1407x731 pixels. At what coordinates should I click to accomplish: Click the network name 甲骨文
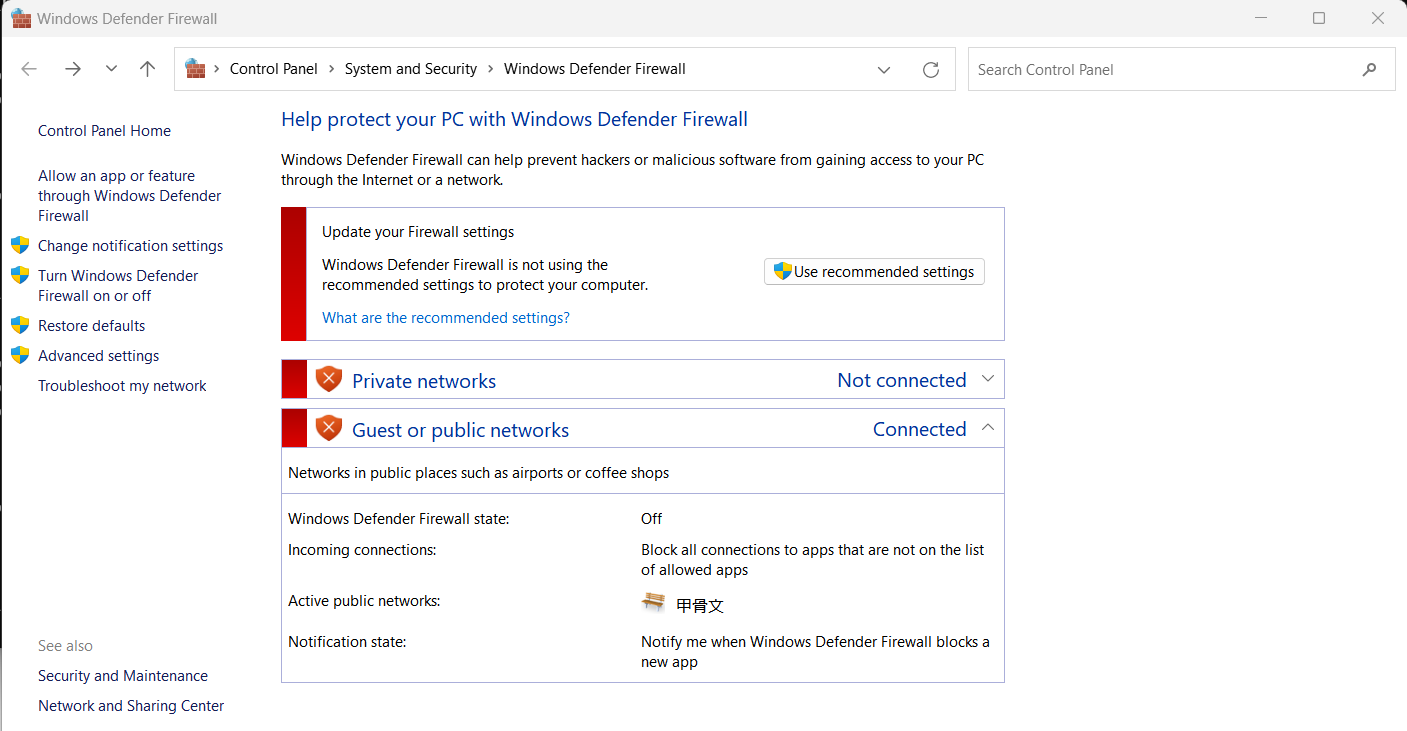click(700, 606)
